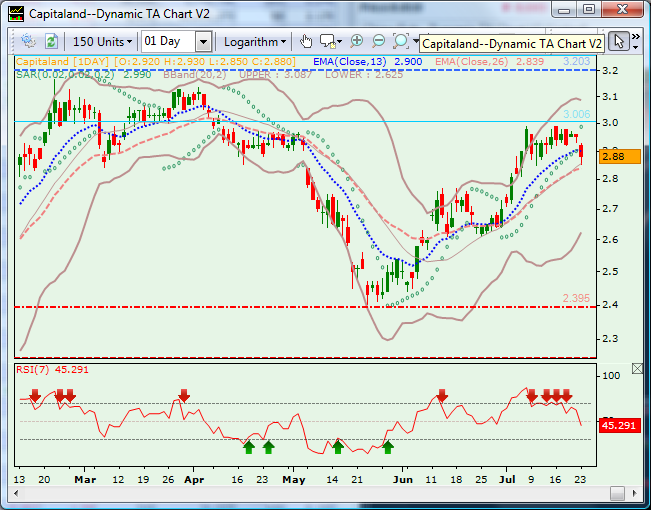This screenshot has width=651, height=510.
Task: Click the Mar label on date axis
Action: pos(85,480)
